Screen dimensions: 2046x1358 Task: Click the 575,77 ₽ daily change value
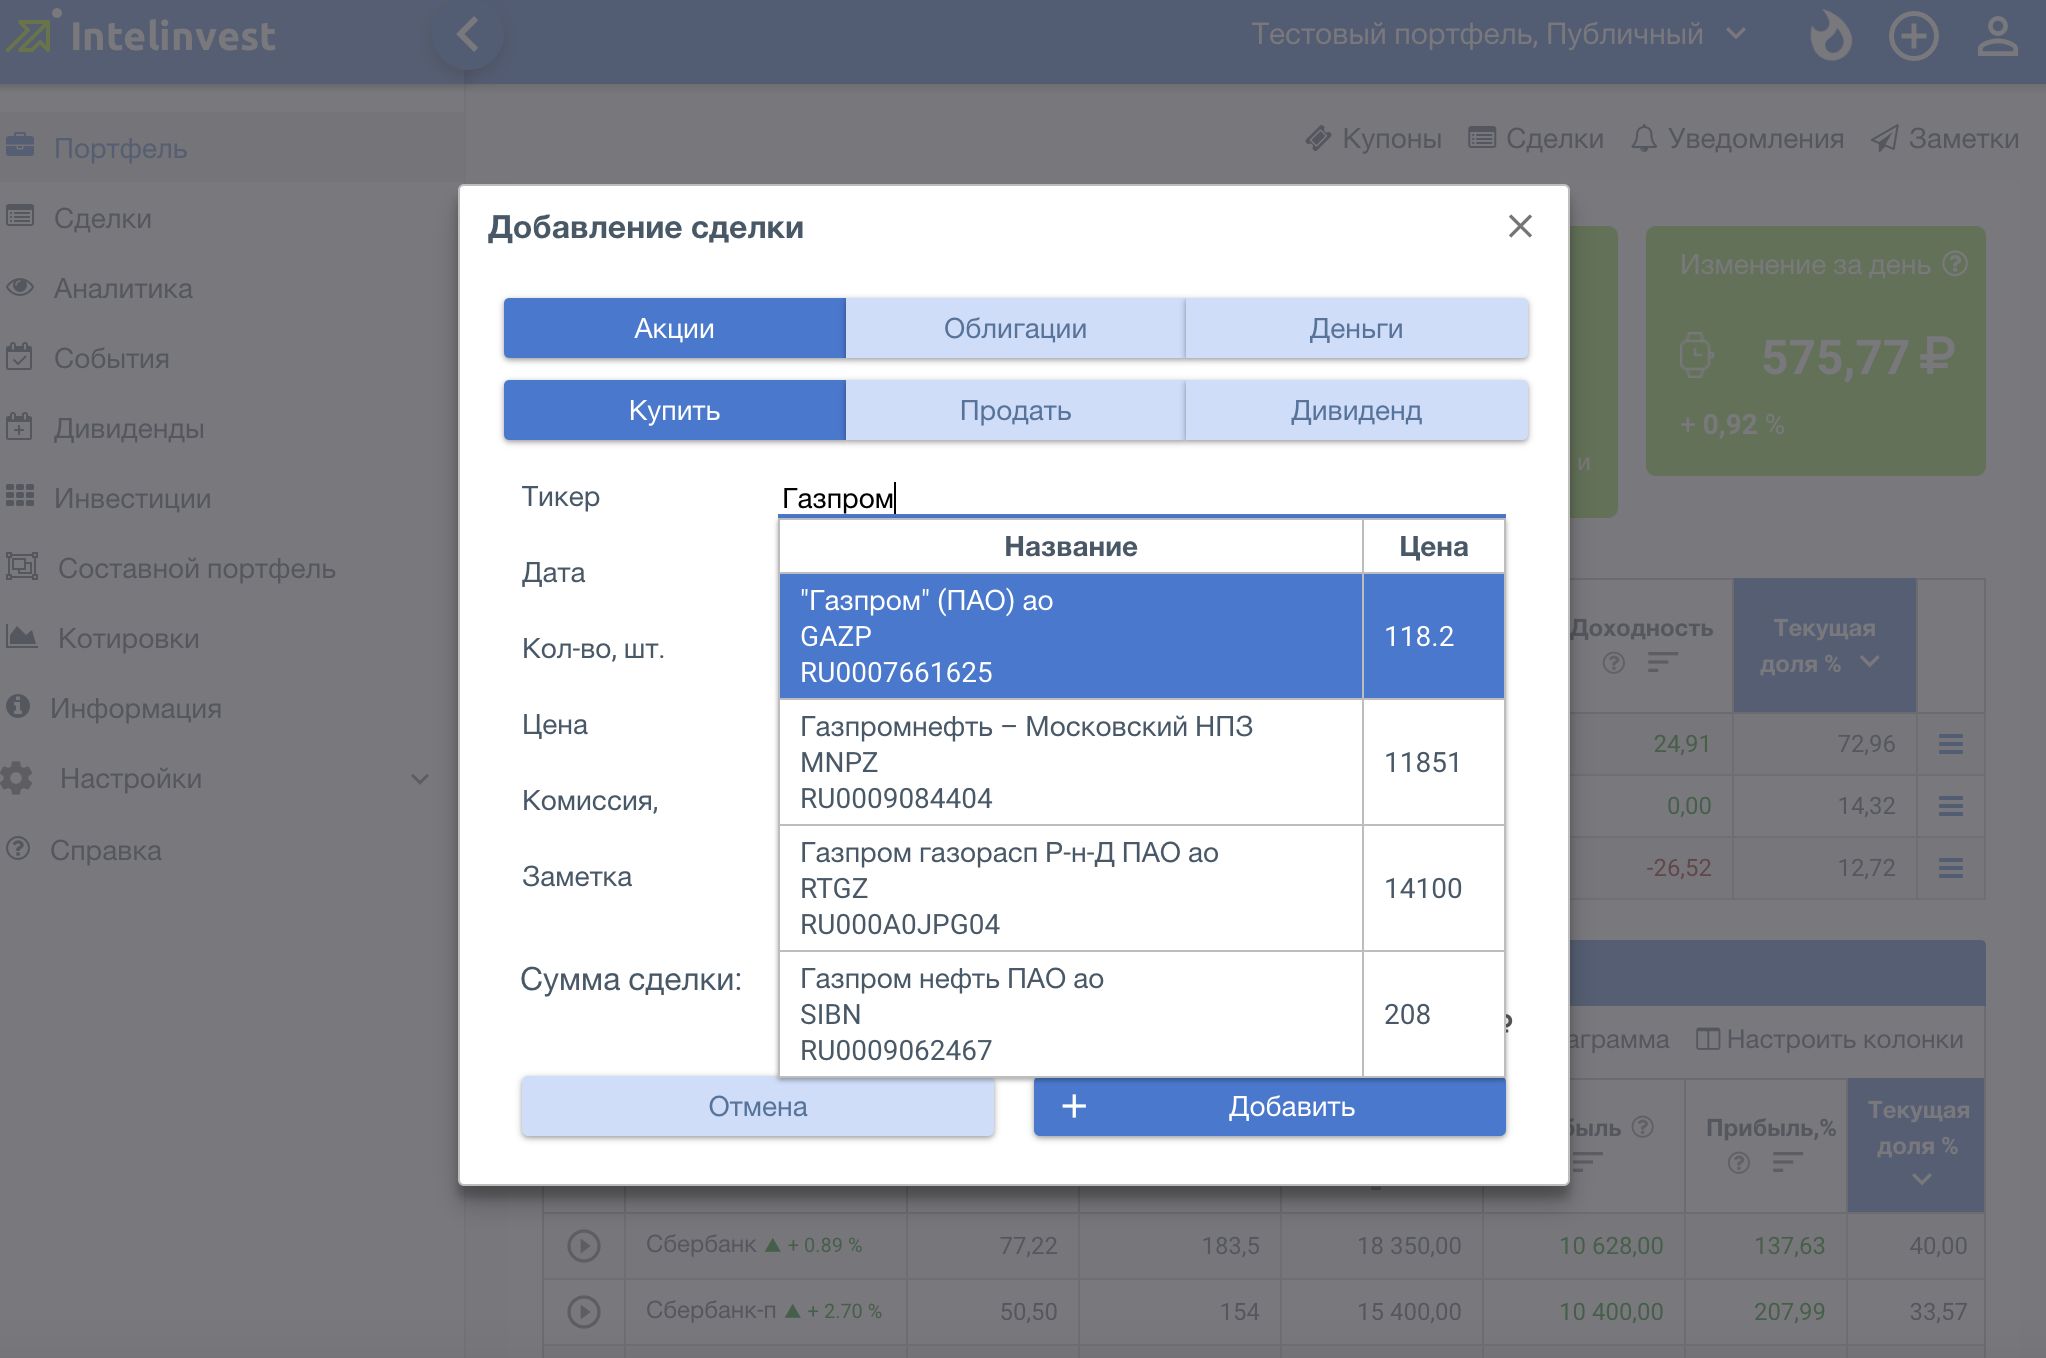pos(1858,357)
